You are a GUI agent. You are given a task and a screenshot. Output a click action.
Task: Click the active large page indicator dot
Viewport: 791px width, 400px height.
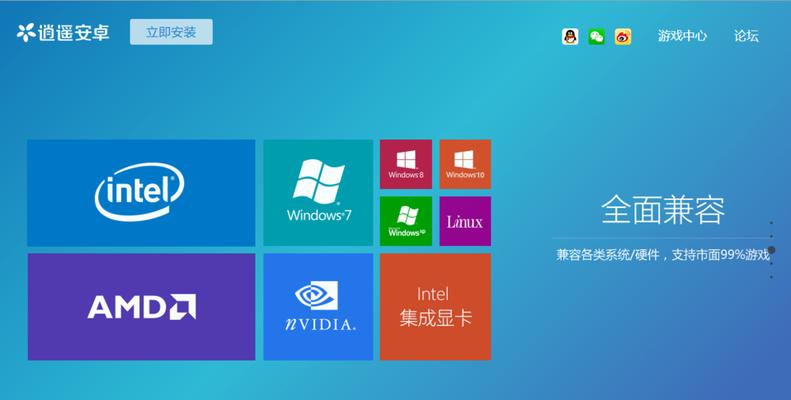[x=771, y=250]
